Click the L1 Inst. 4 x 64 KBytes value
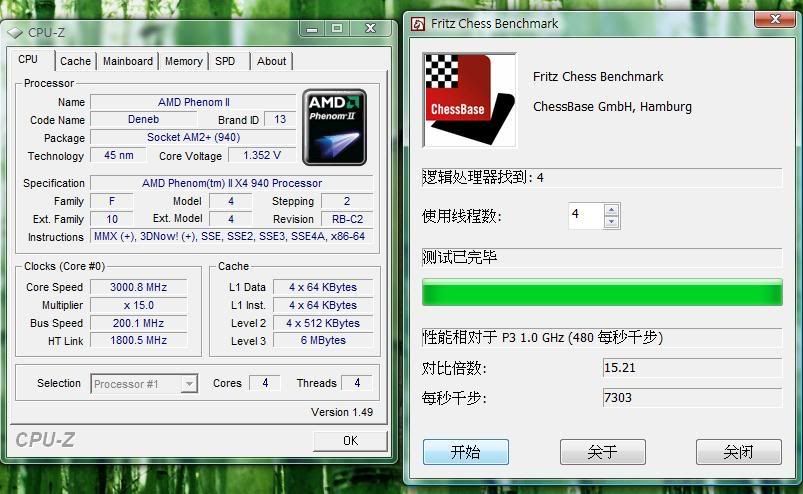This screenshot has width=803, height=494. pyautogui.click(x=323, y=305)
